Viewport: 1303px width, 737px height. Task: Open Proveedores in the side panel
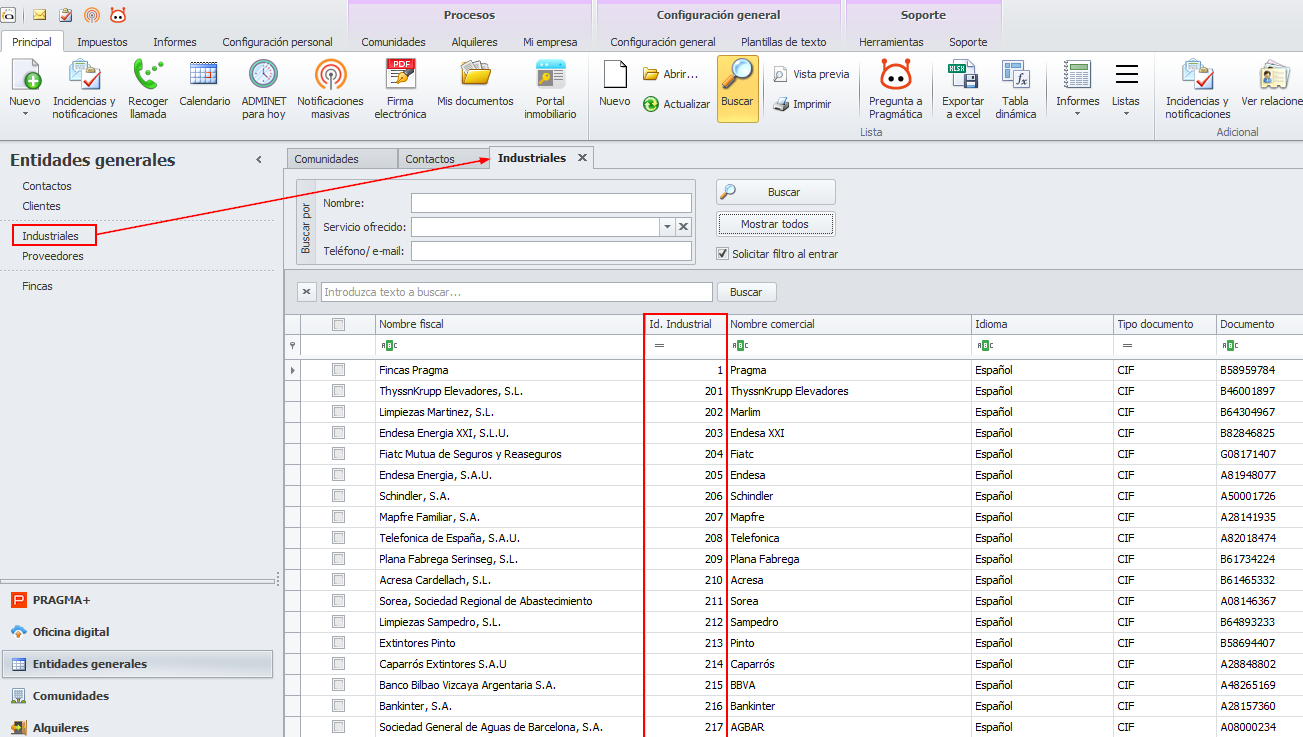click(x=53, y=256)
